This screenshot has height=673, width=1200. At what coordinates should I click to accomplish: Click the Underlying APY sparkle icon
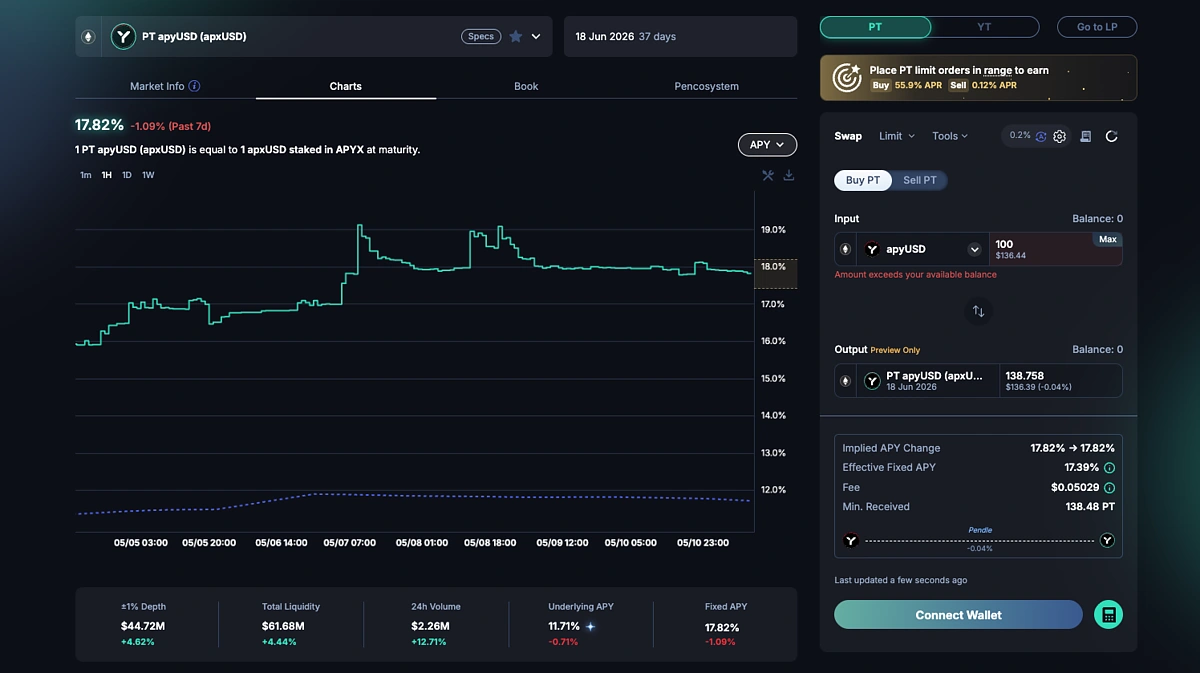[x=590, y=627]
